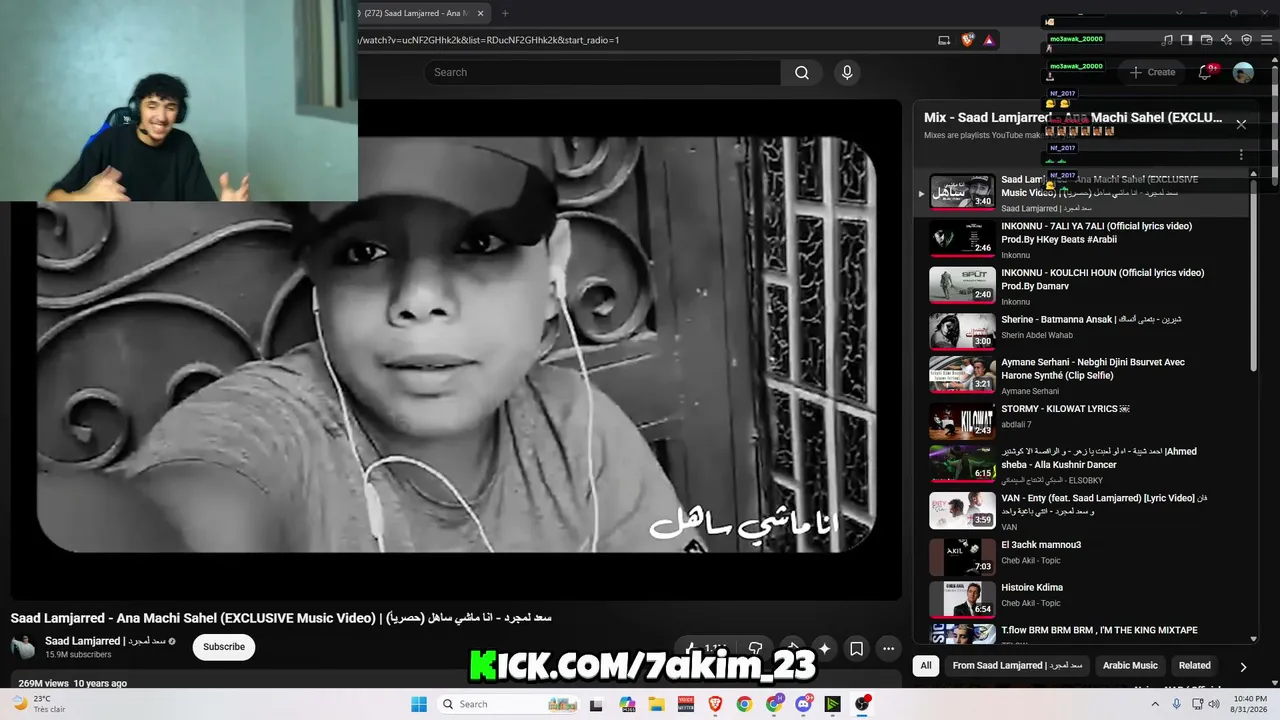Toggle the Brave sidebar panel icon
Image resolution: width=1280 pixels, height=720 pixels.
[x=1187, y=40]
